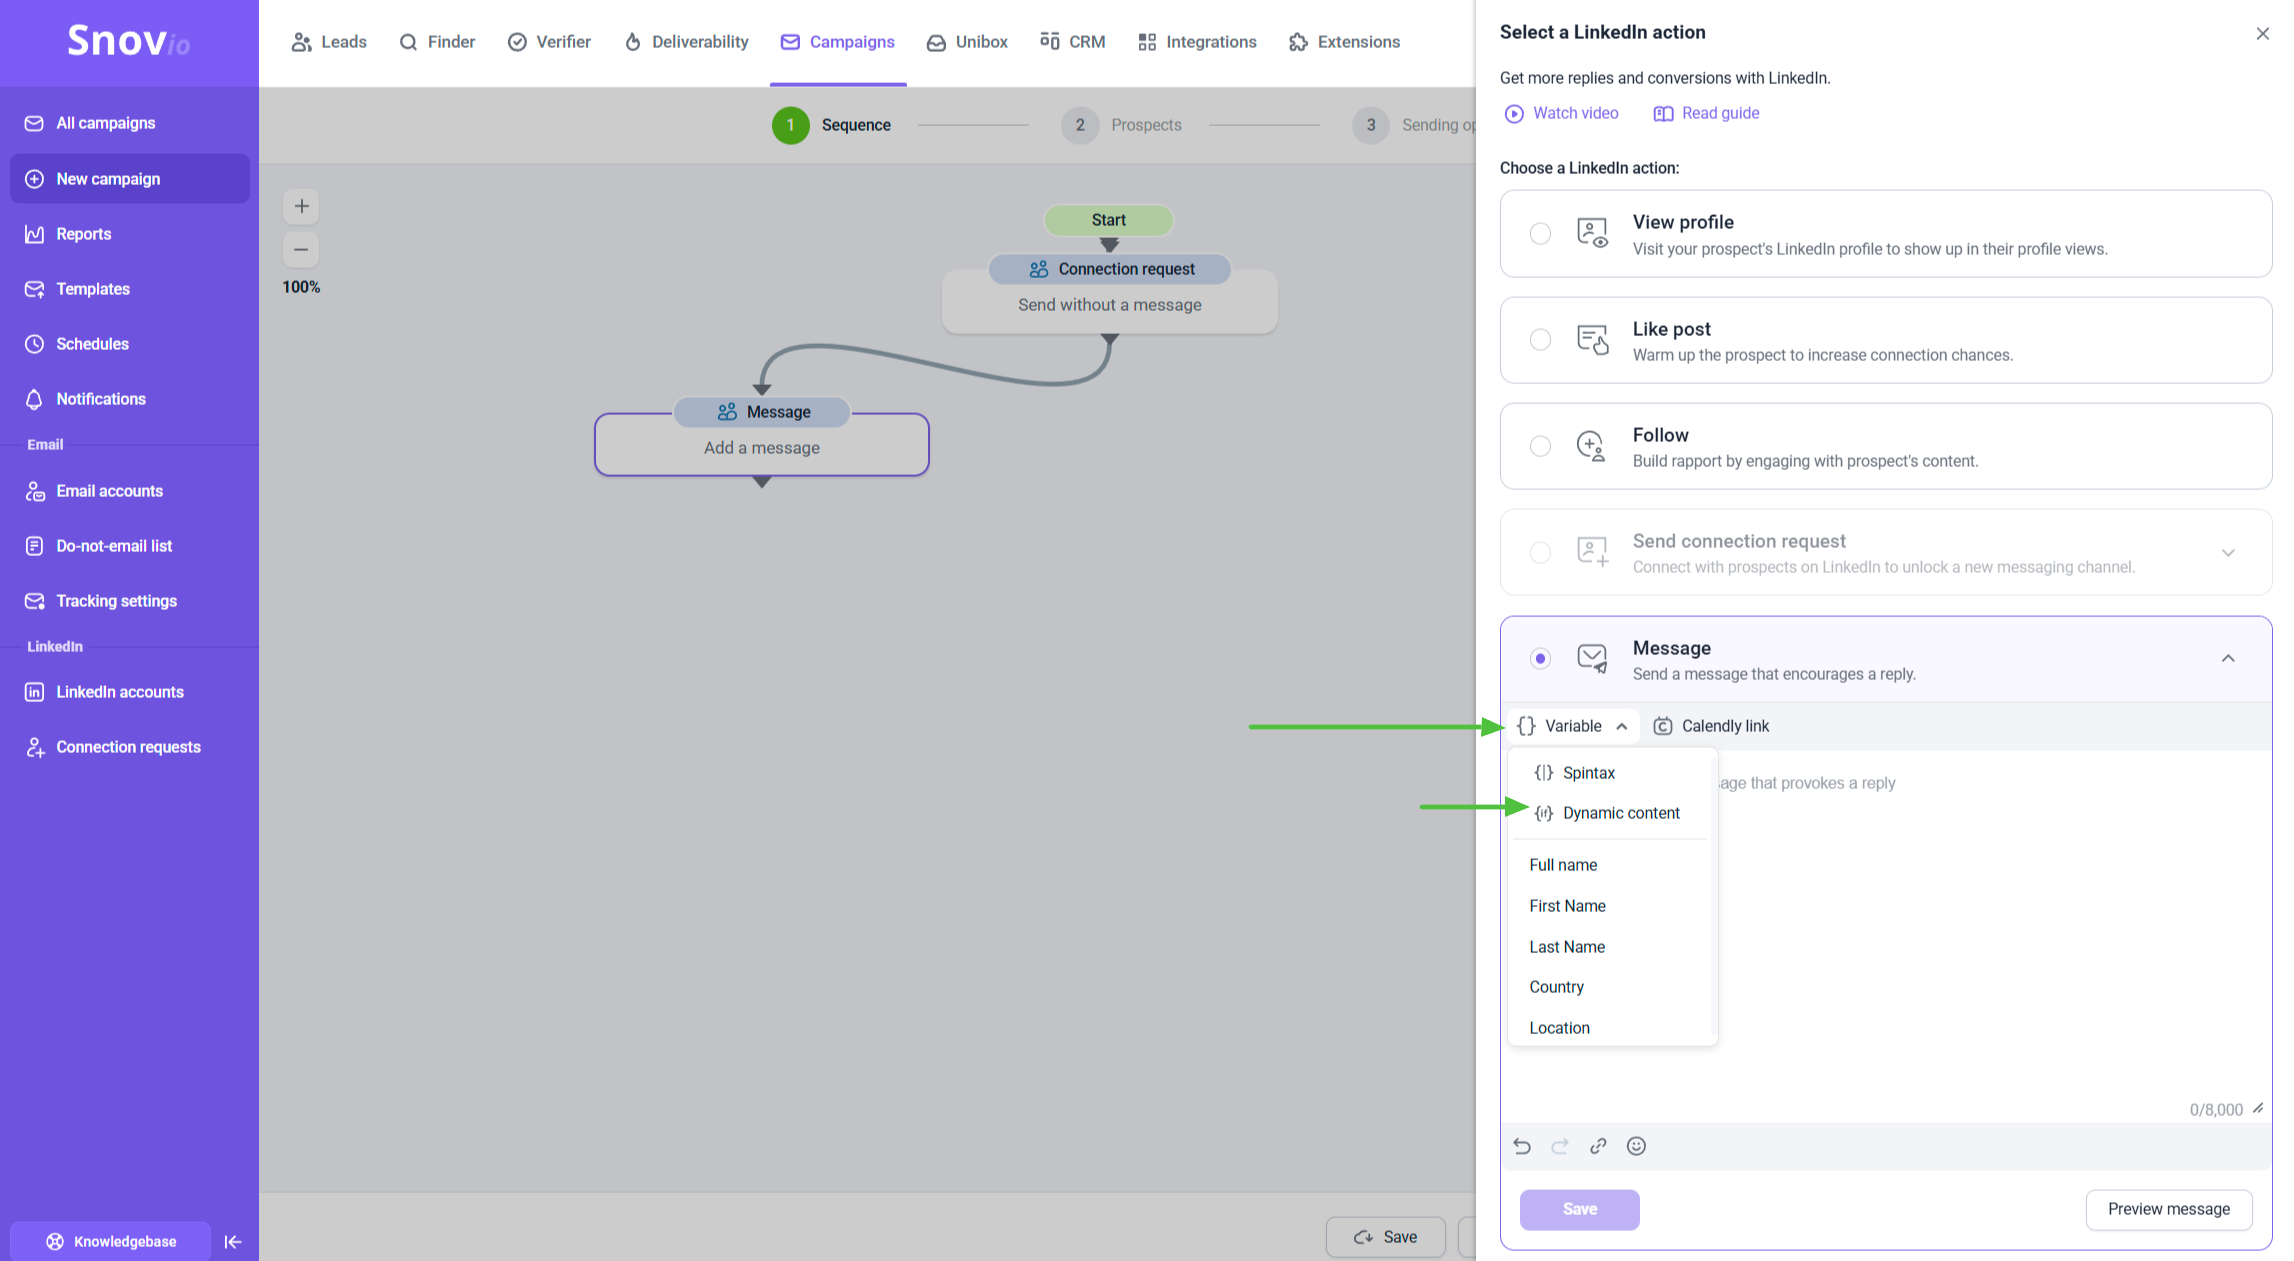This screenshot has width=2294, height=1261.
Task: Select the Like post radio button
Action: pos(1540,340)
